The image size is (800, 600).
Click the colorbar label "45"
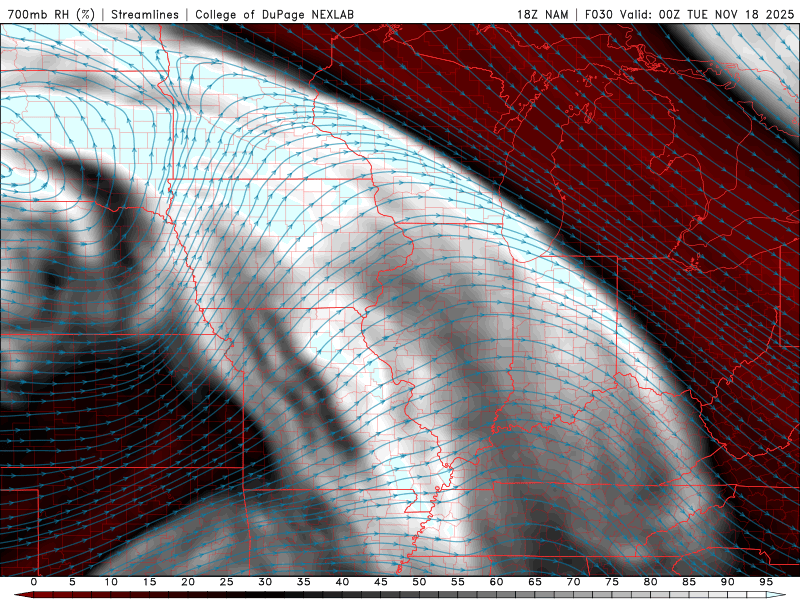coord(381,582)
